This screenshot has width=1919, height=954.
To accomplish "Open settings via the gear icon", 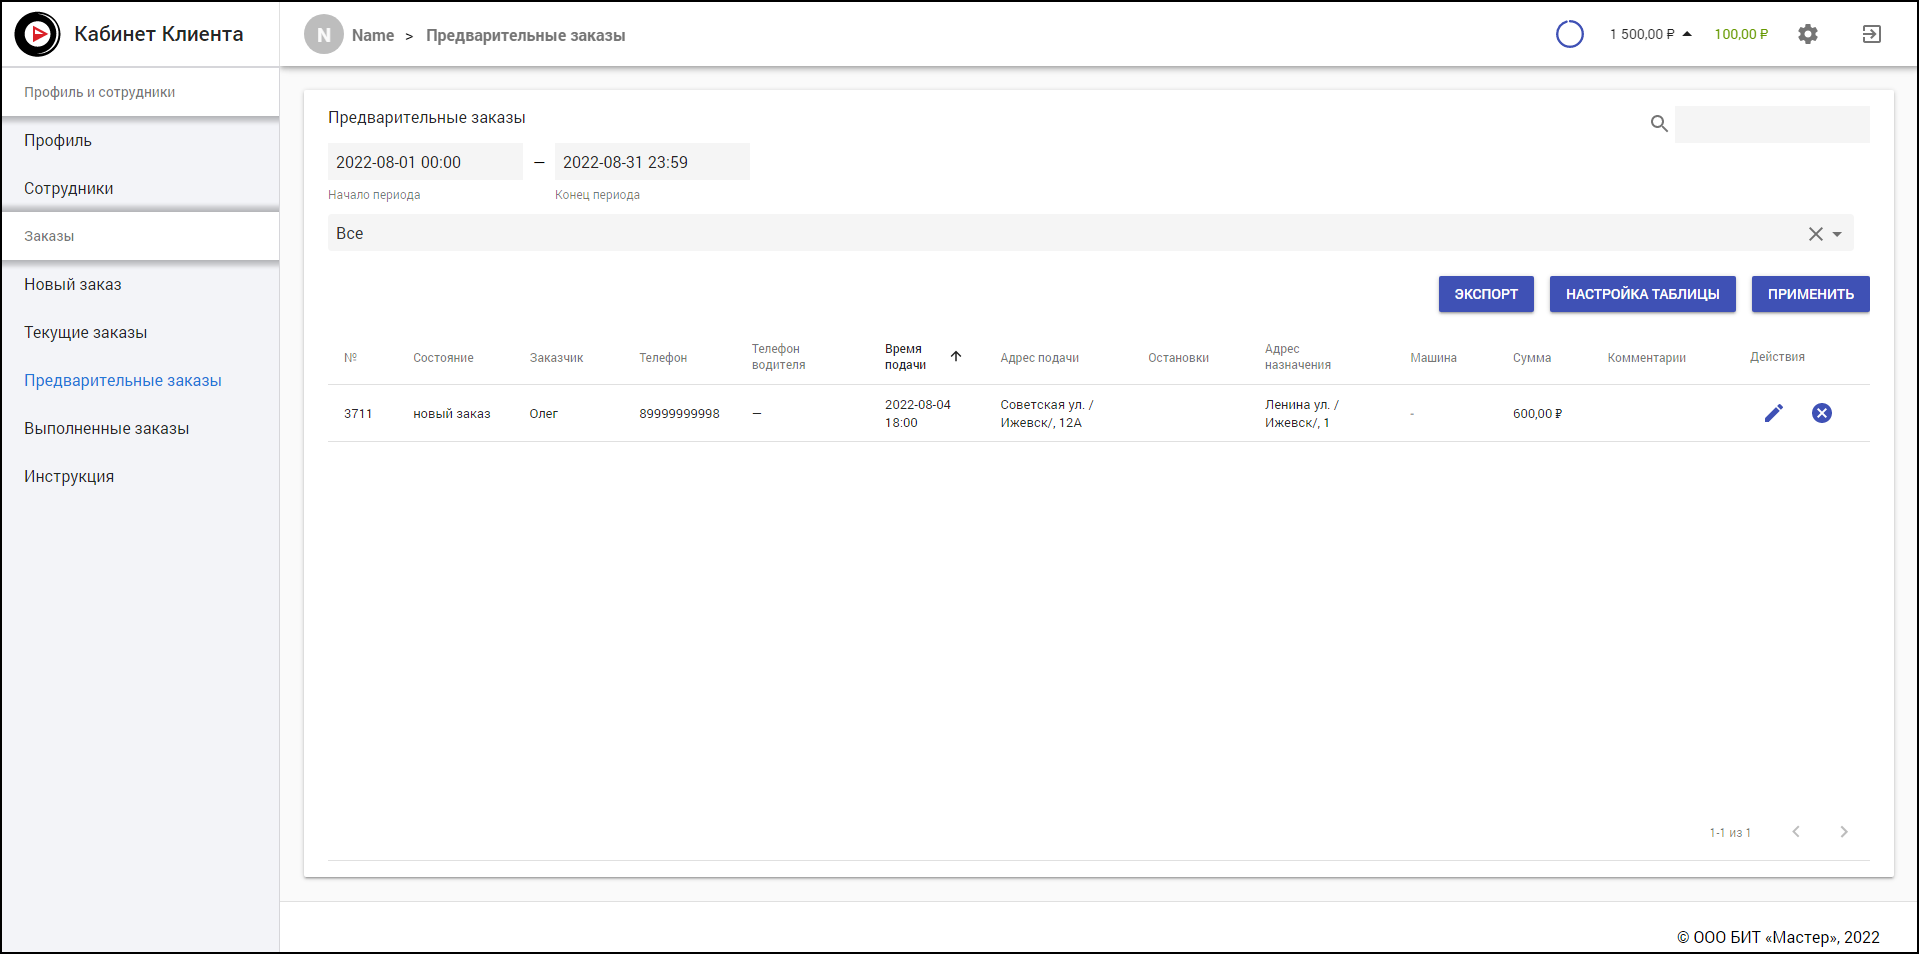I will 1807,34.
